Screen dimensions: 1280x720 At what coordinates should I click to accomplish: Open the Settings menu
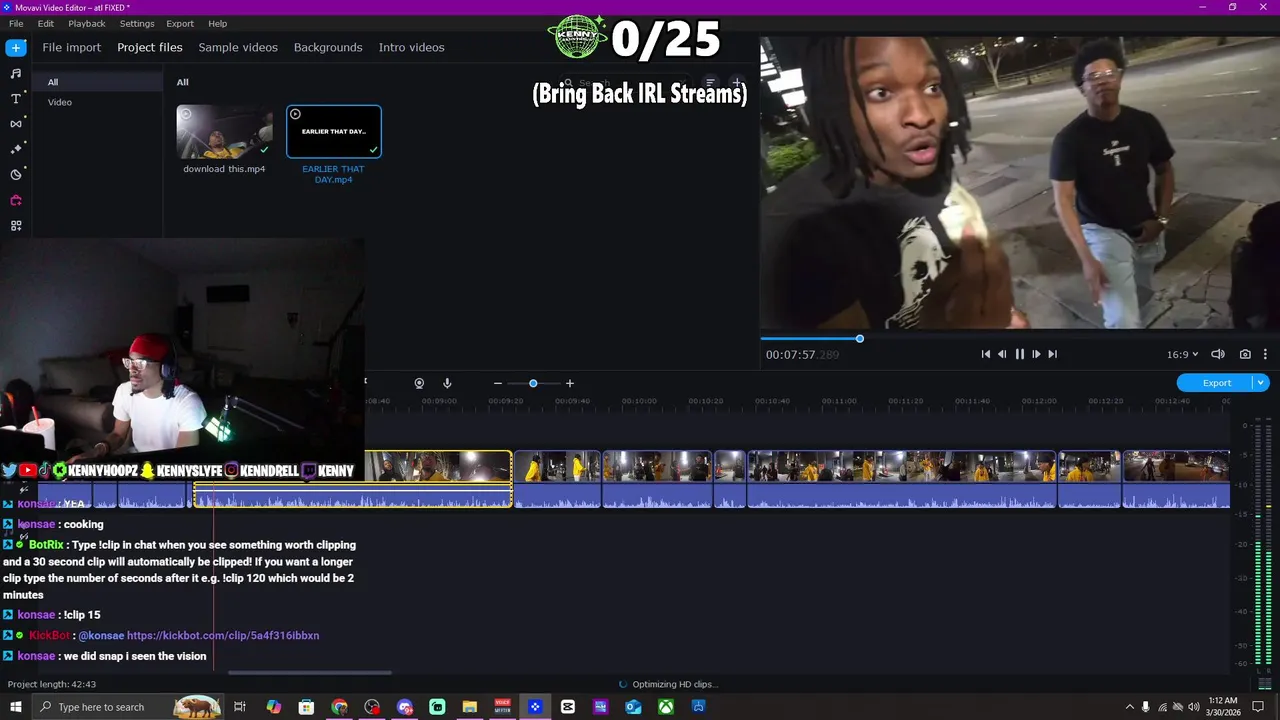click(137, 23)
